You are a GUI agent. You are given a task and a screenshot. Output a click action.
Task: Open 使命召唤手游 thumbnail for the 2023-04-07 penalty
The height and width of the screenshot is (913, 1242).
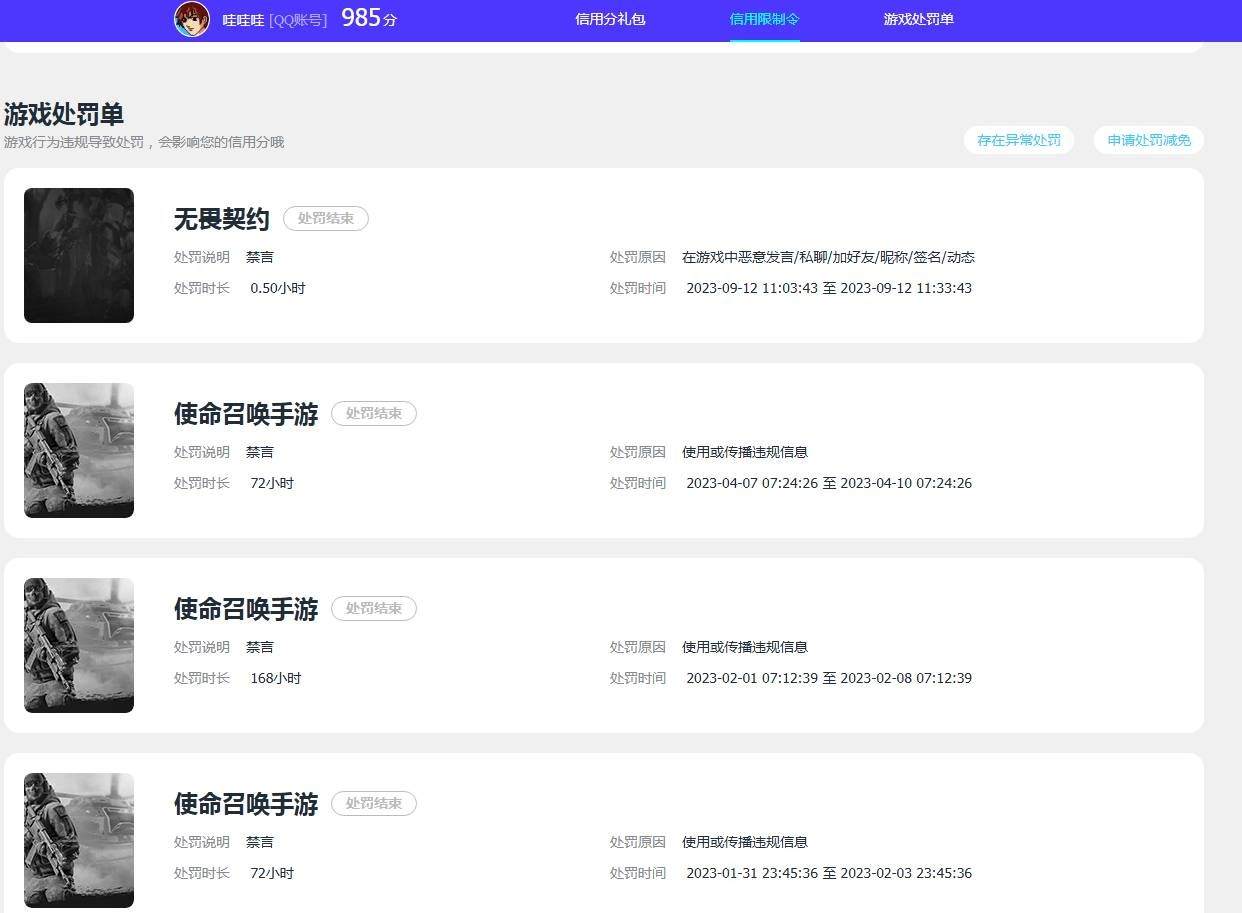coord(79,450)
